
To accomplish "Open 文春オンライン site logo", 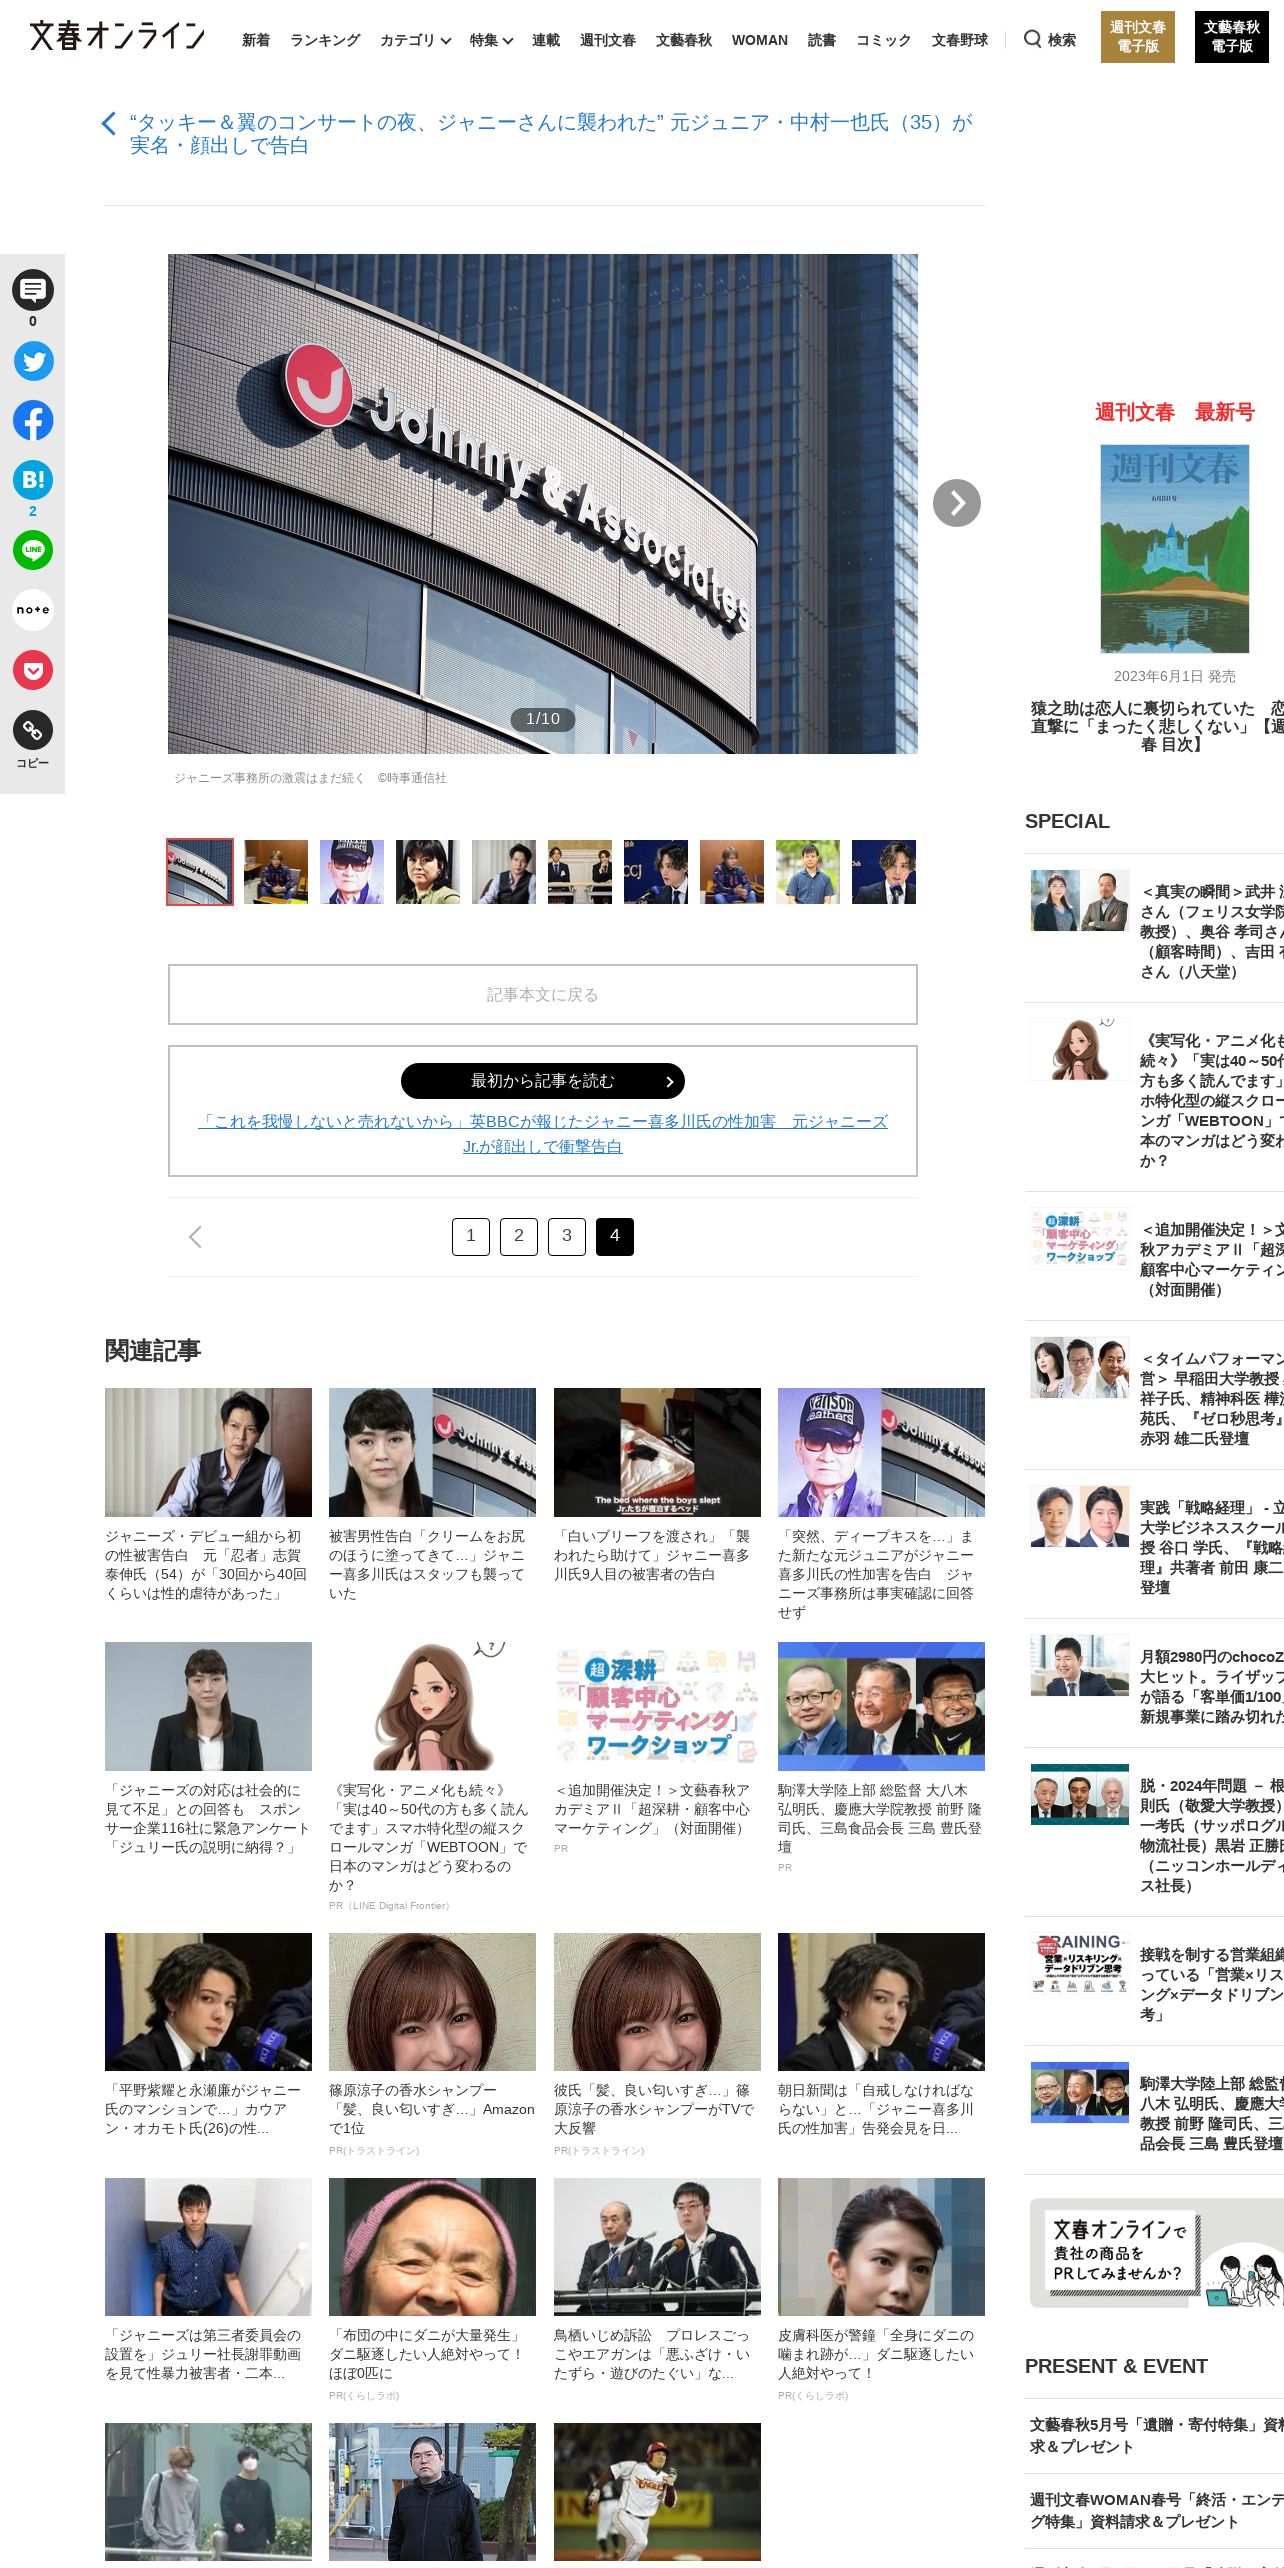I will click(117, 37).
